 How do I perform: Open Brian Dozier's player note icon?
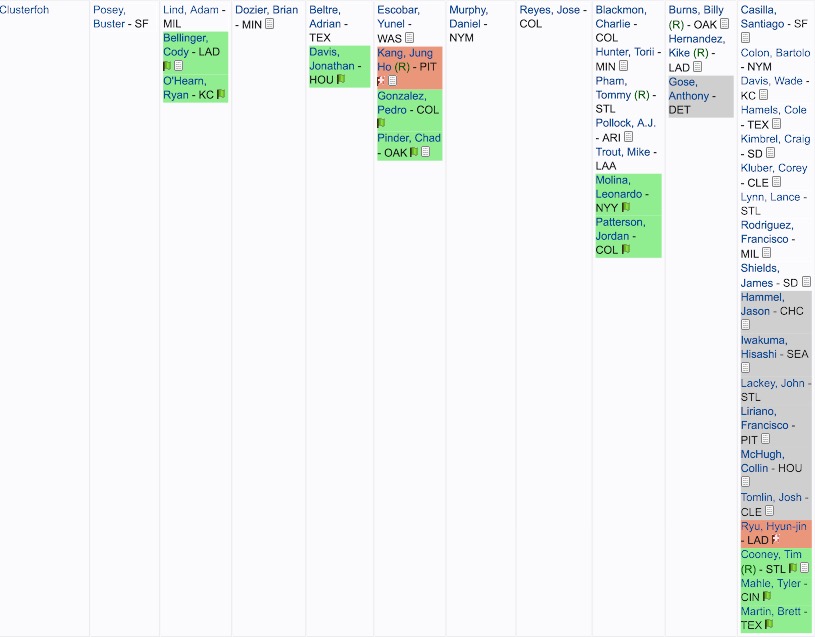(x=269, y=23)
